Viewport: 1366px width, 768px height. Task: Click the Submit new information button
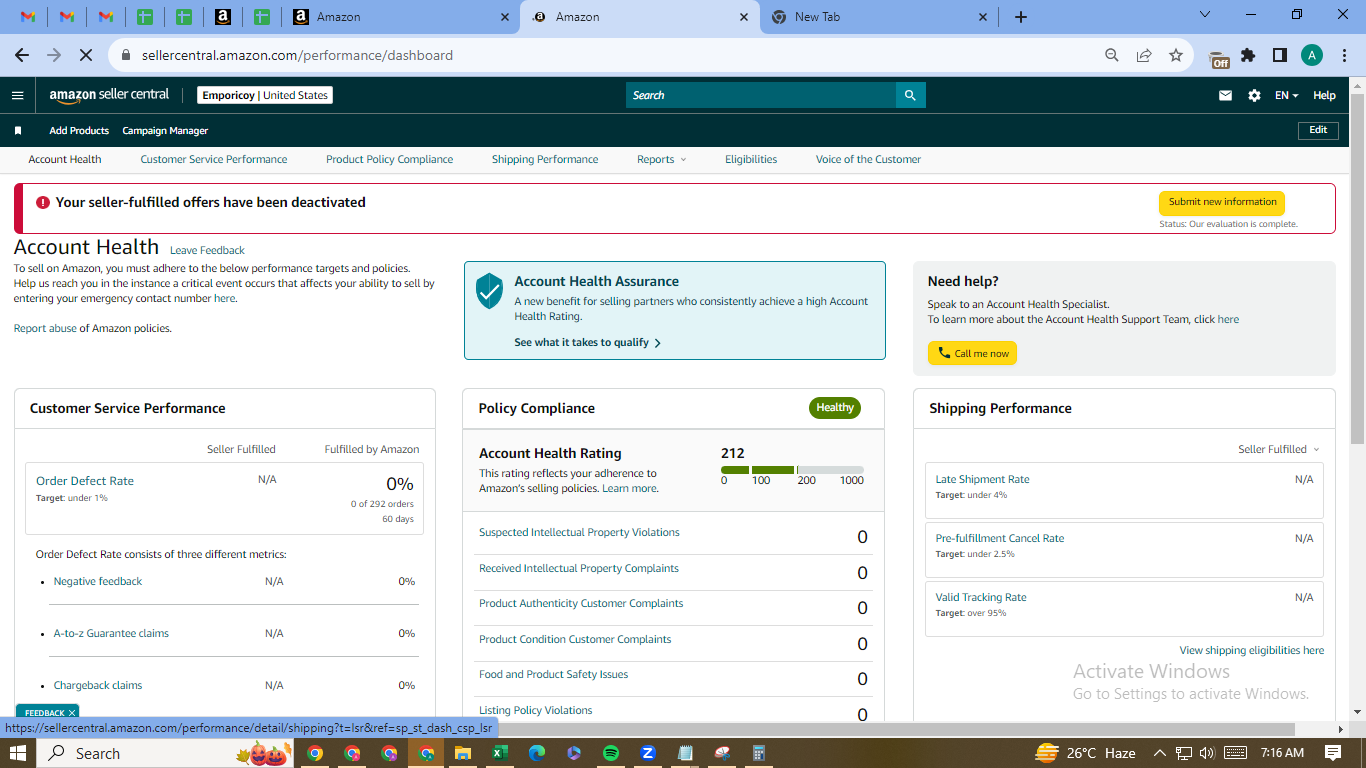click(1222, 202)
